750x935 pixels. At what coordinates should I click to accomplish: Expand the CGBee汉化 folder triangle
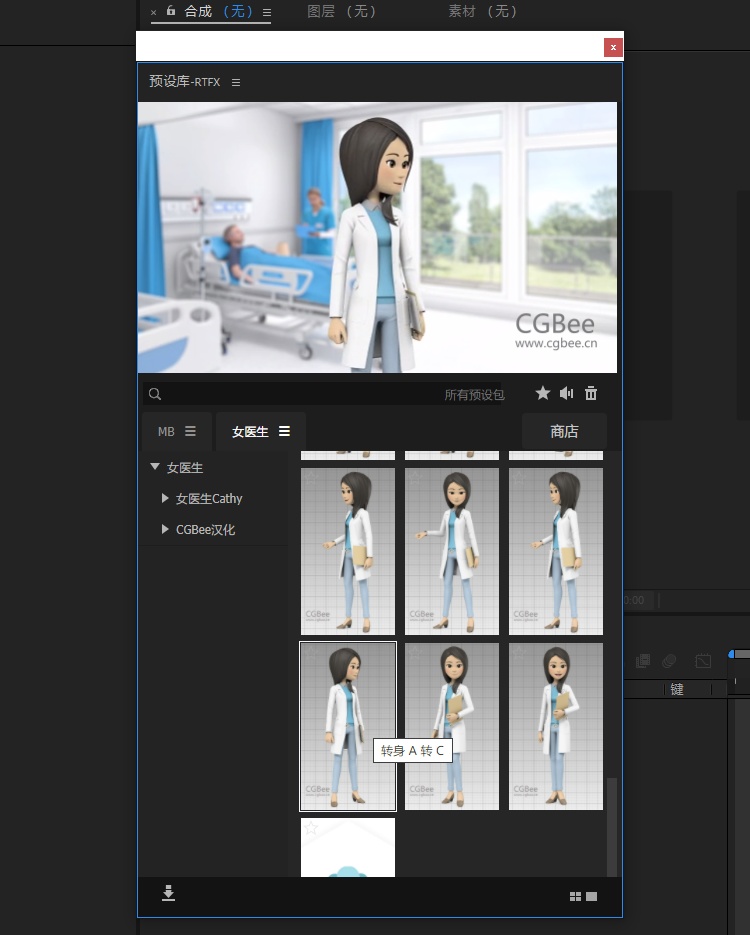pos(165,529)
